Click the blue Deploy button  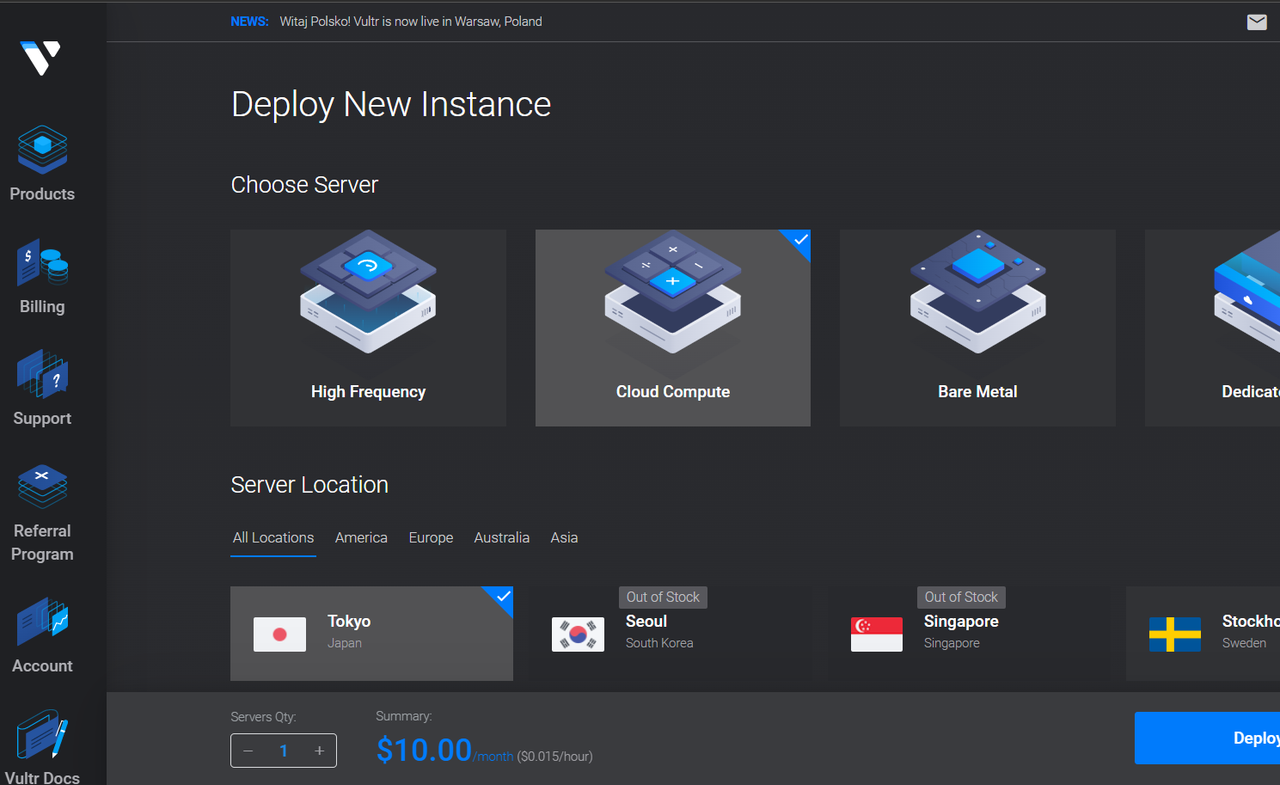pyautogui.click(x=1207, y=738)
